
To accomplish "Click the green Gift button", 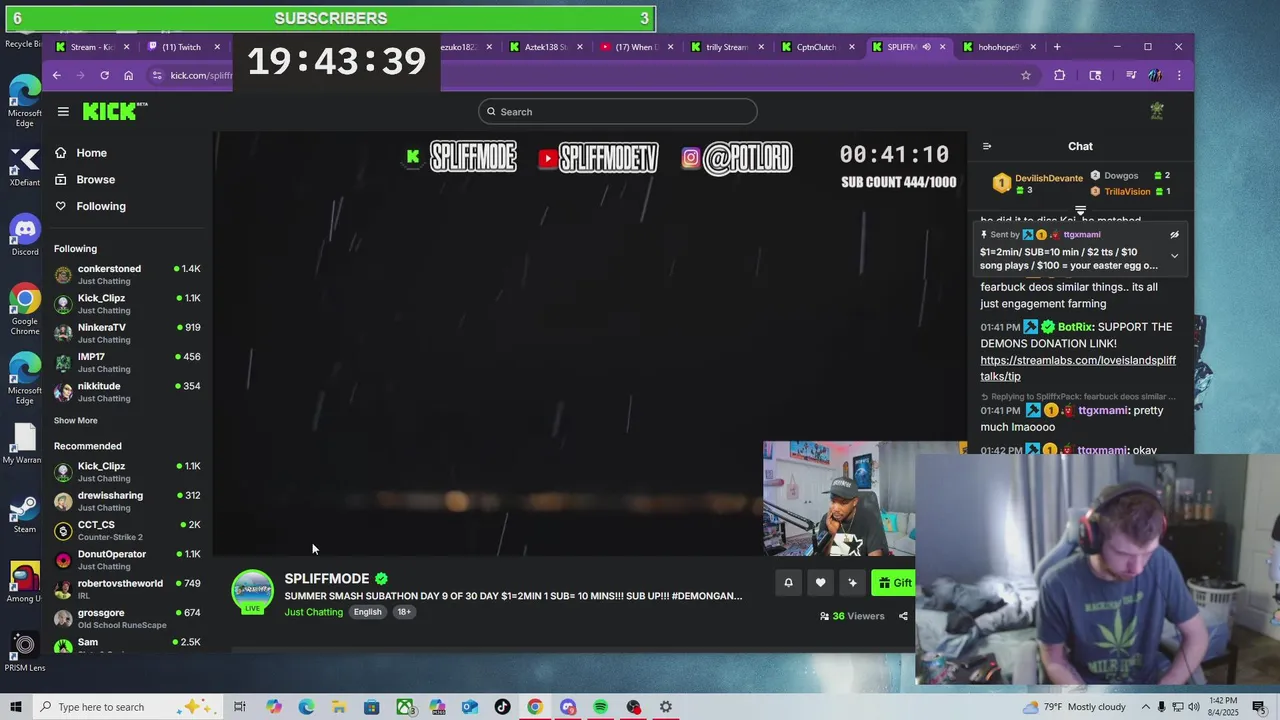I will coord(893,583).
